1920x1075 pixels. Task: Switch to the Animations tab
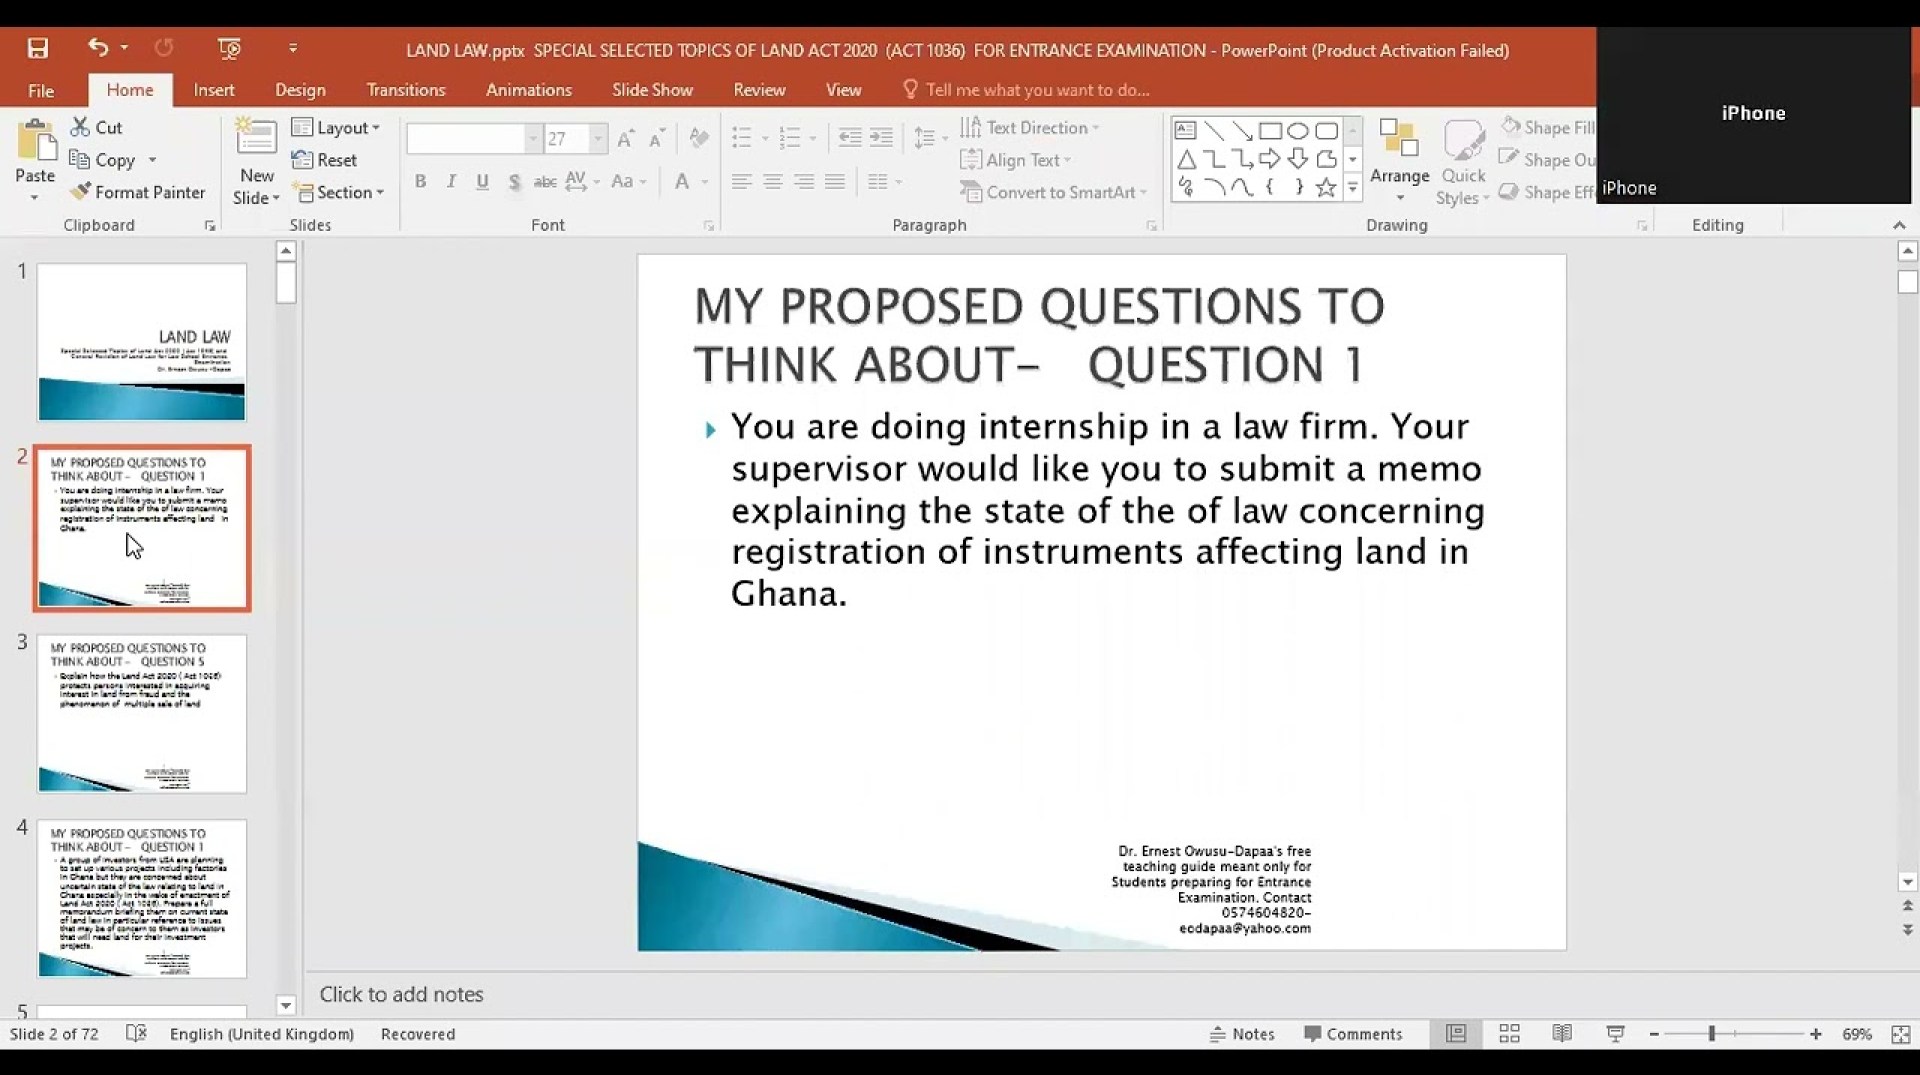coord(529,90)
